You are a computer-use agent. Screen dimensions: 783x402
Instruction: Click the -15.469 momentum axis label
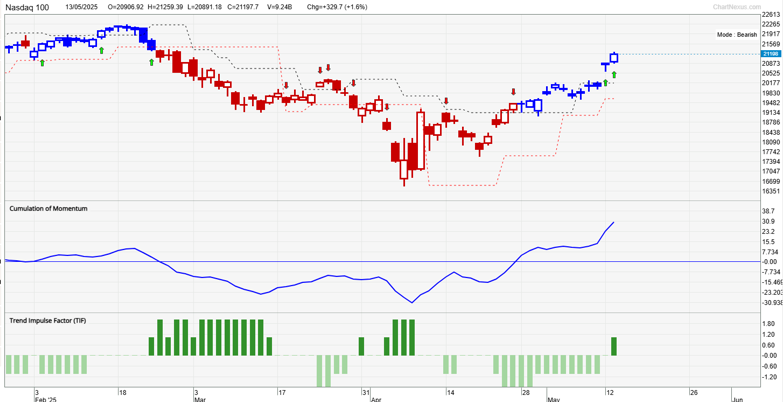772,283
